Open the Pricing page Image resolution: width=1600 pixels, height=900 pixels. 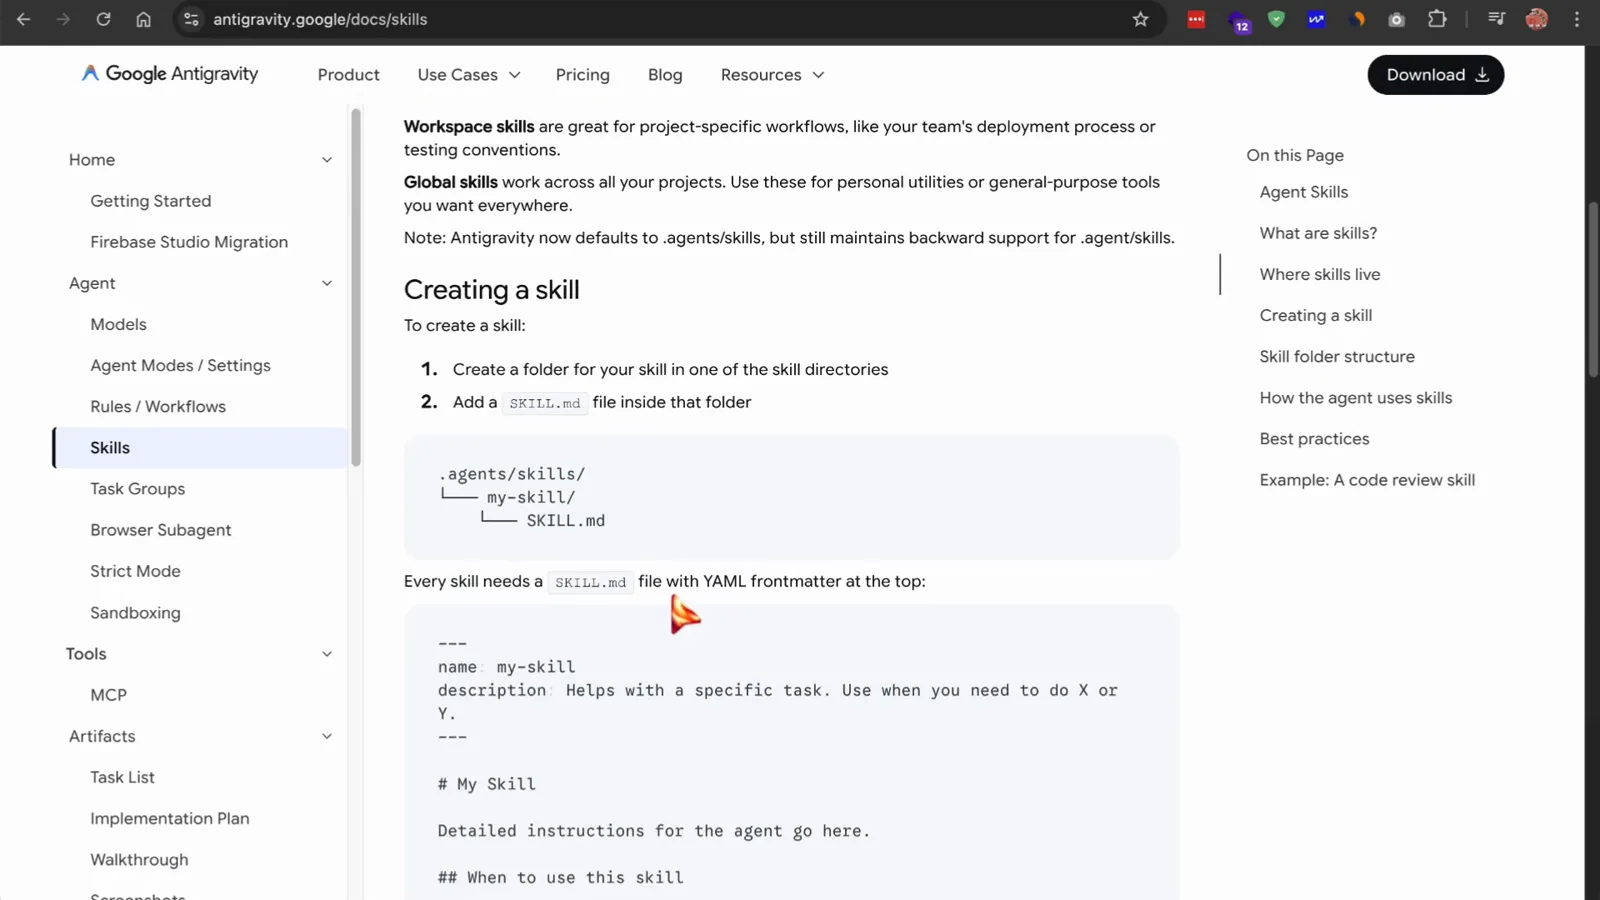pos(582,75)
